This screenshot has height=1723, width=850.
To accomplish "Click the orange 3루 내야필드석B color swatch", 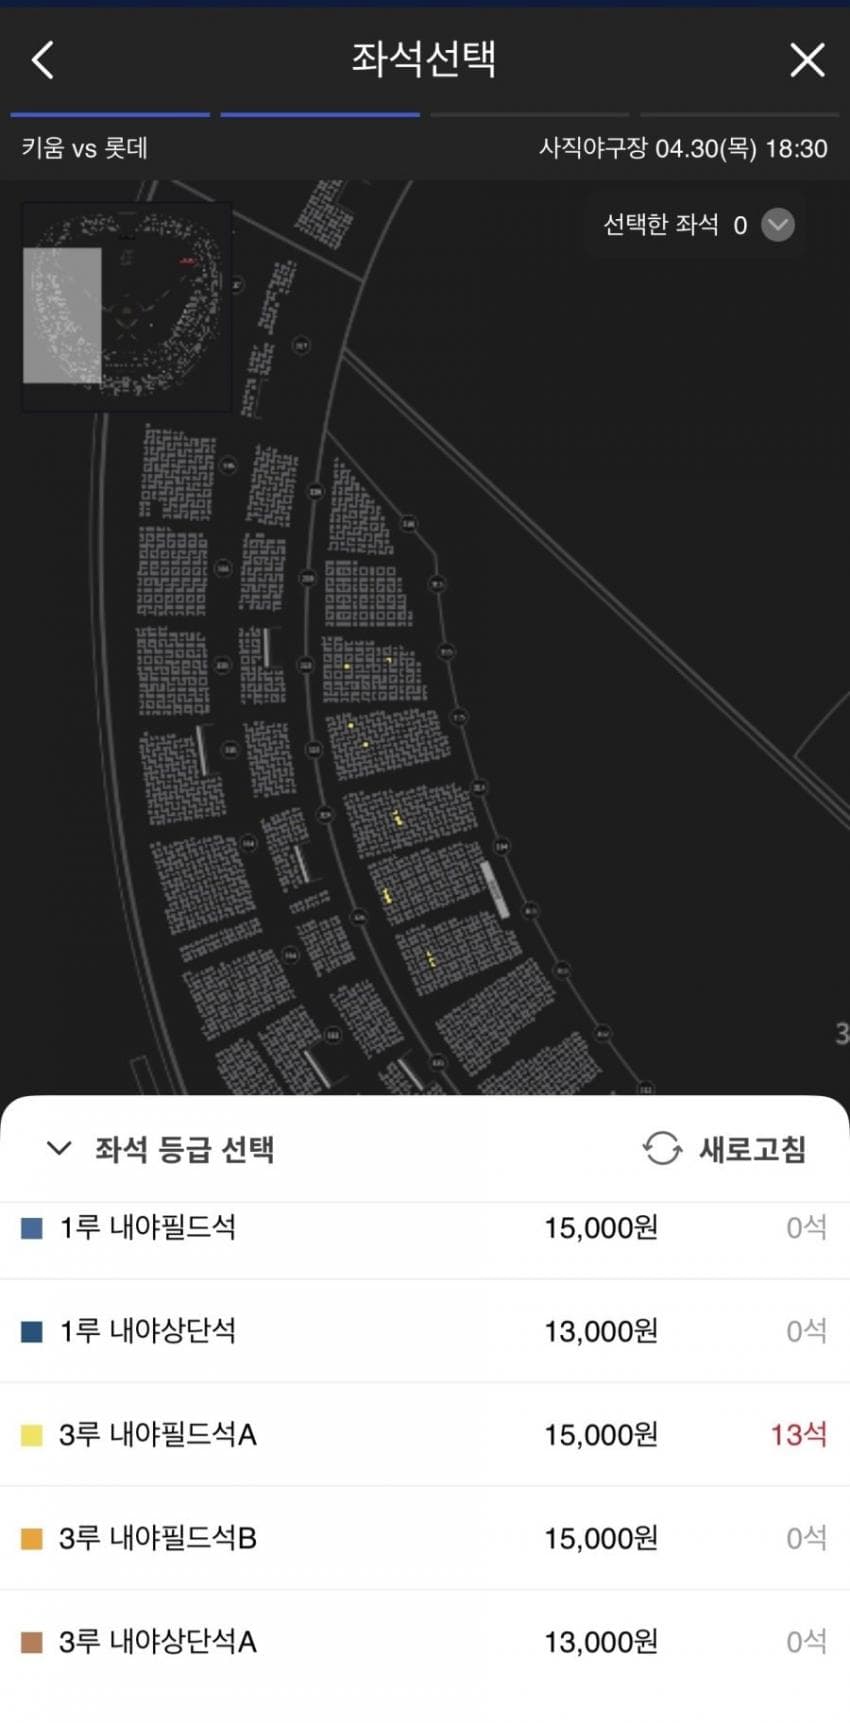I will coord(32,1538).
